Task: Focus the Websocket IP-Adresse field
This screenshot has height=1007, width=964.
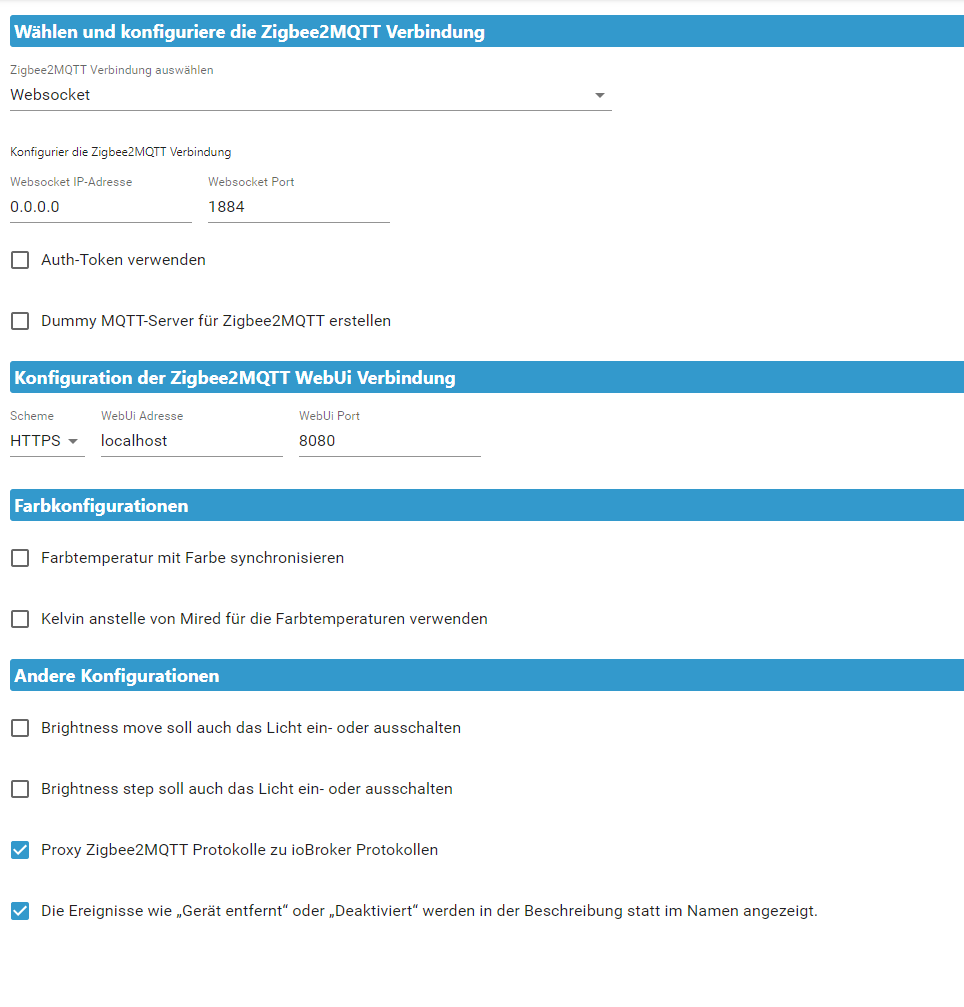Action: tap(100, 207)
